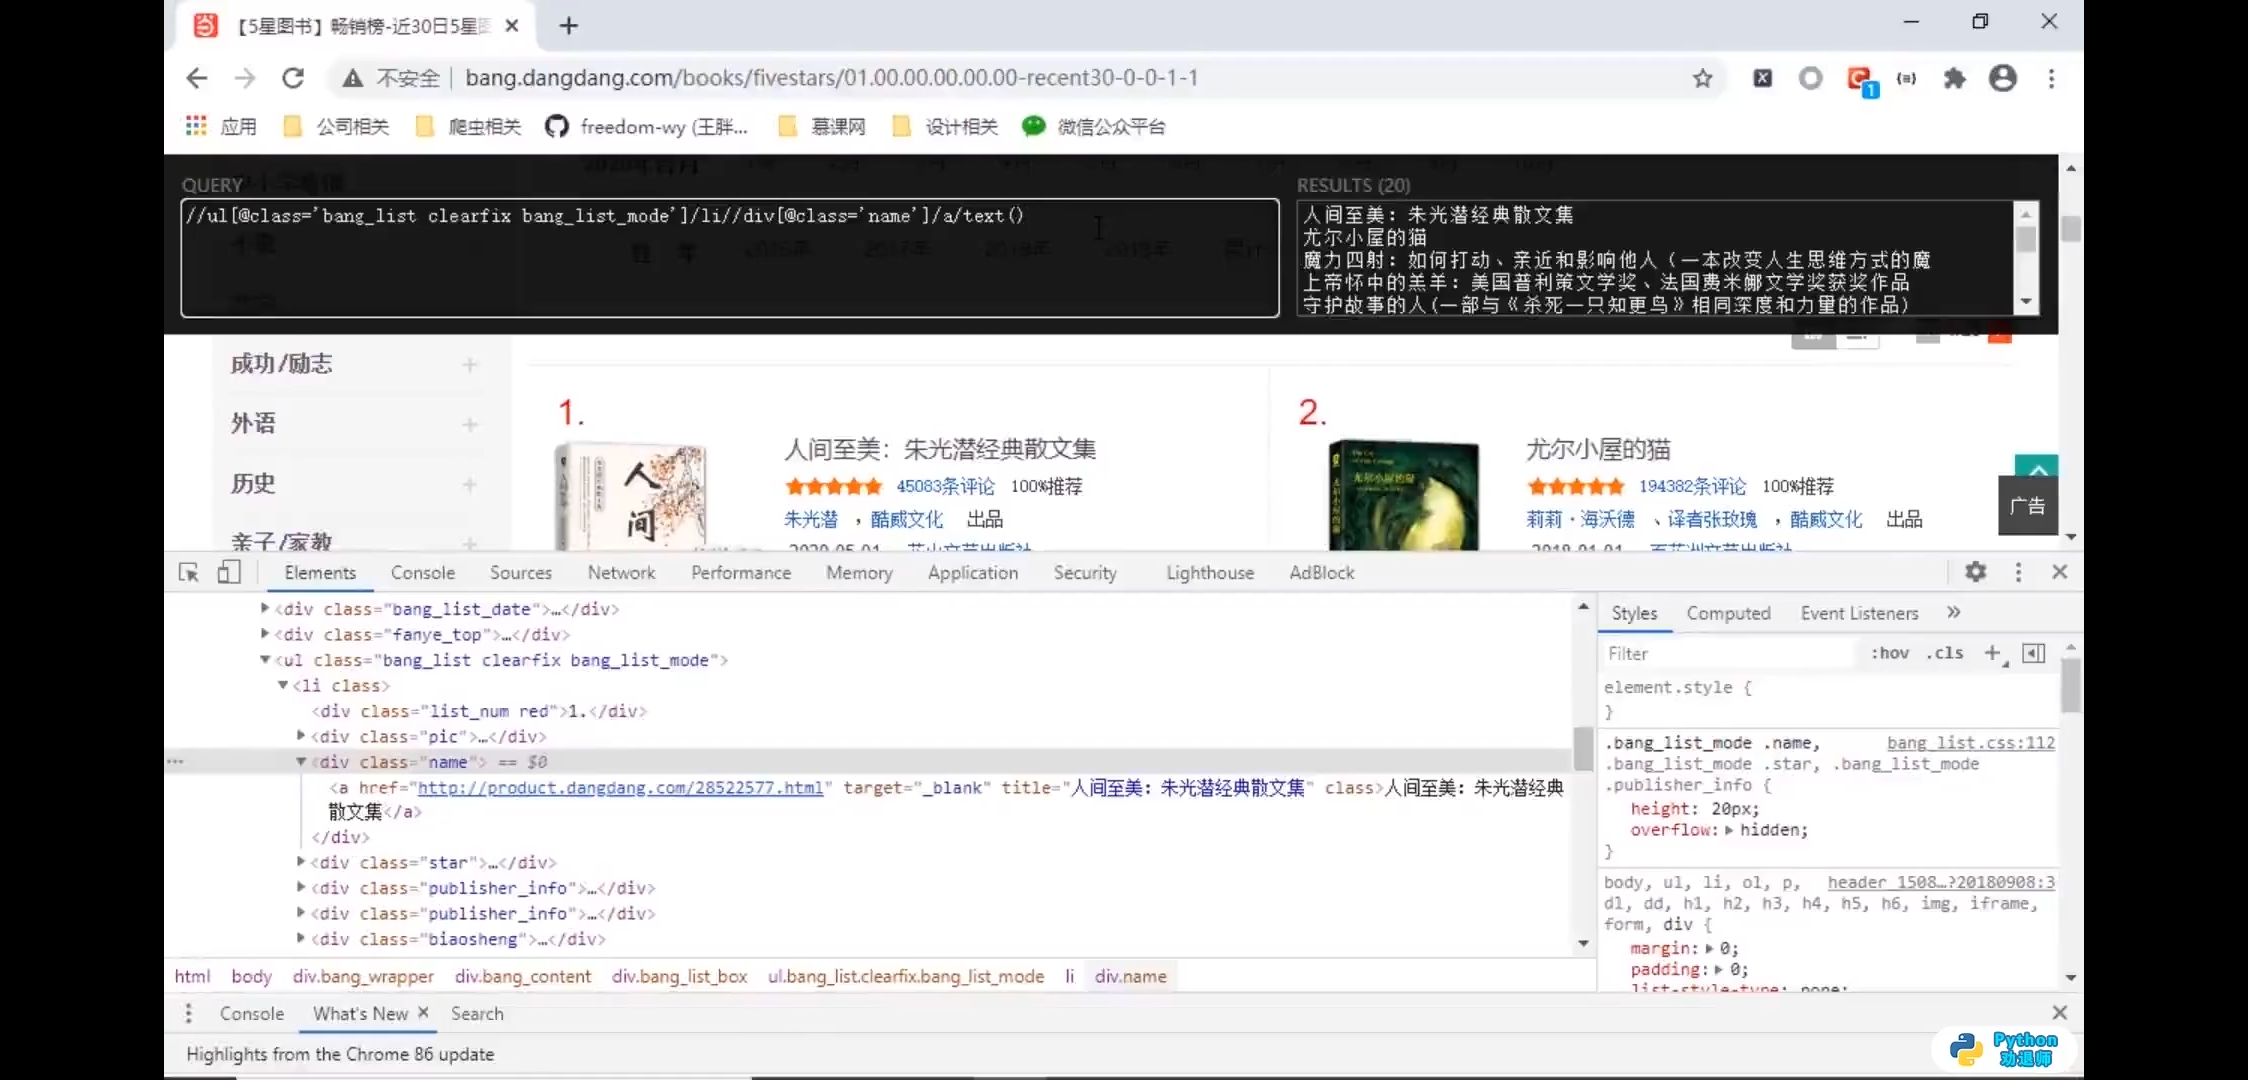The height and width of the screenshot is (1080, 2248).
Task: Open the bang_list.css:112 stylesheet link
Action: tap(1968, 743)
